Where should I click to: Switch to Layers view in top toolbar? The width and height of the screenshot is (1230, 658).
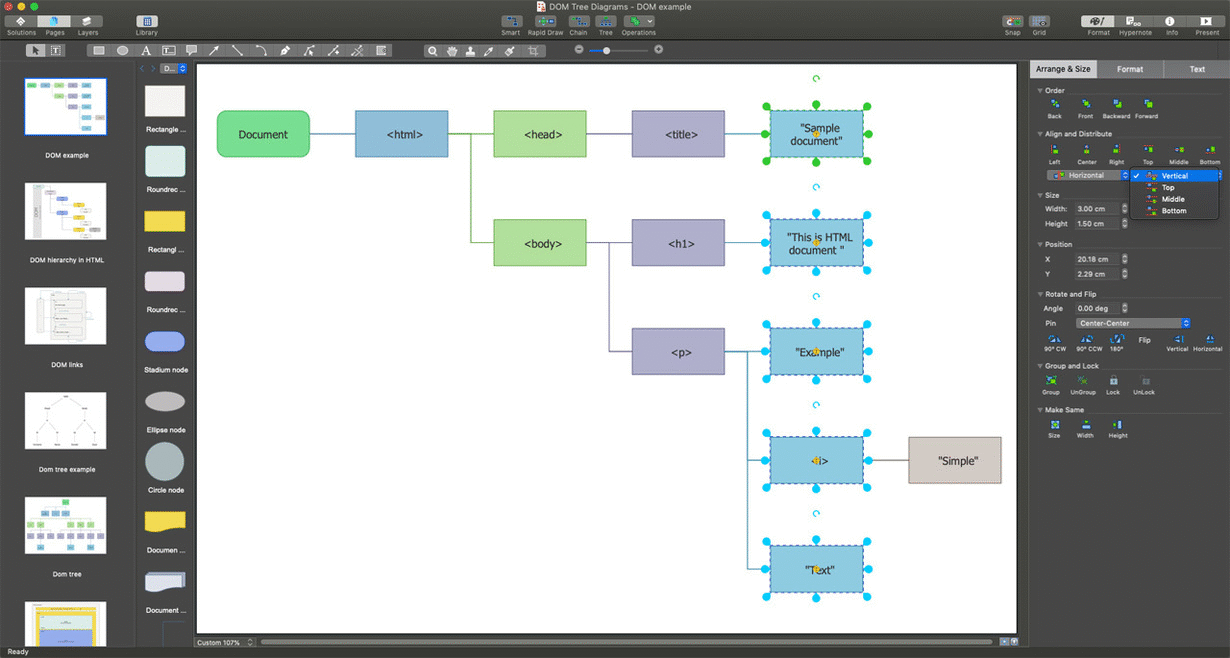coord(88,22)
